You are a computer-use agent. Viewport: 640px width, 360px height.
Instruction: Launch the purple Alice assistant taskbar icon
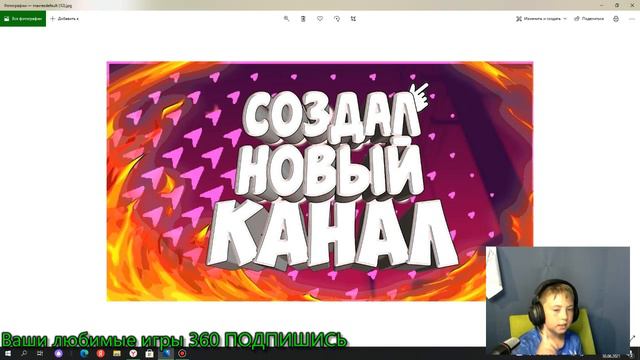pos(59,353)
